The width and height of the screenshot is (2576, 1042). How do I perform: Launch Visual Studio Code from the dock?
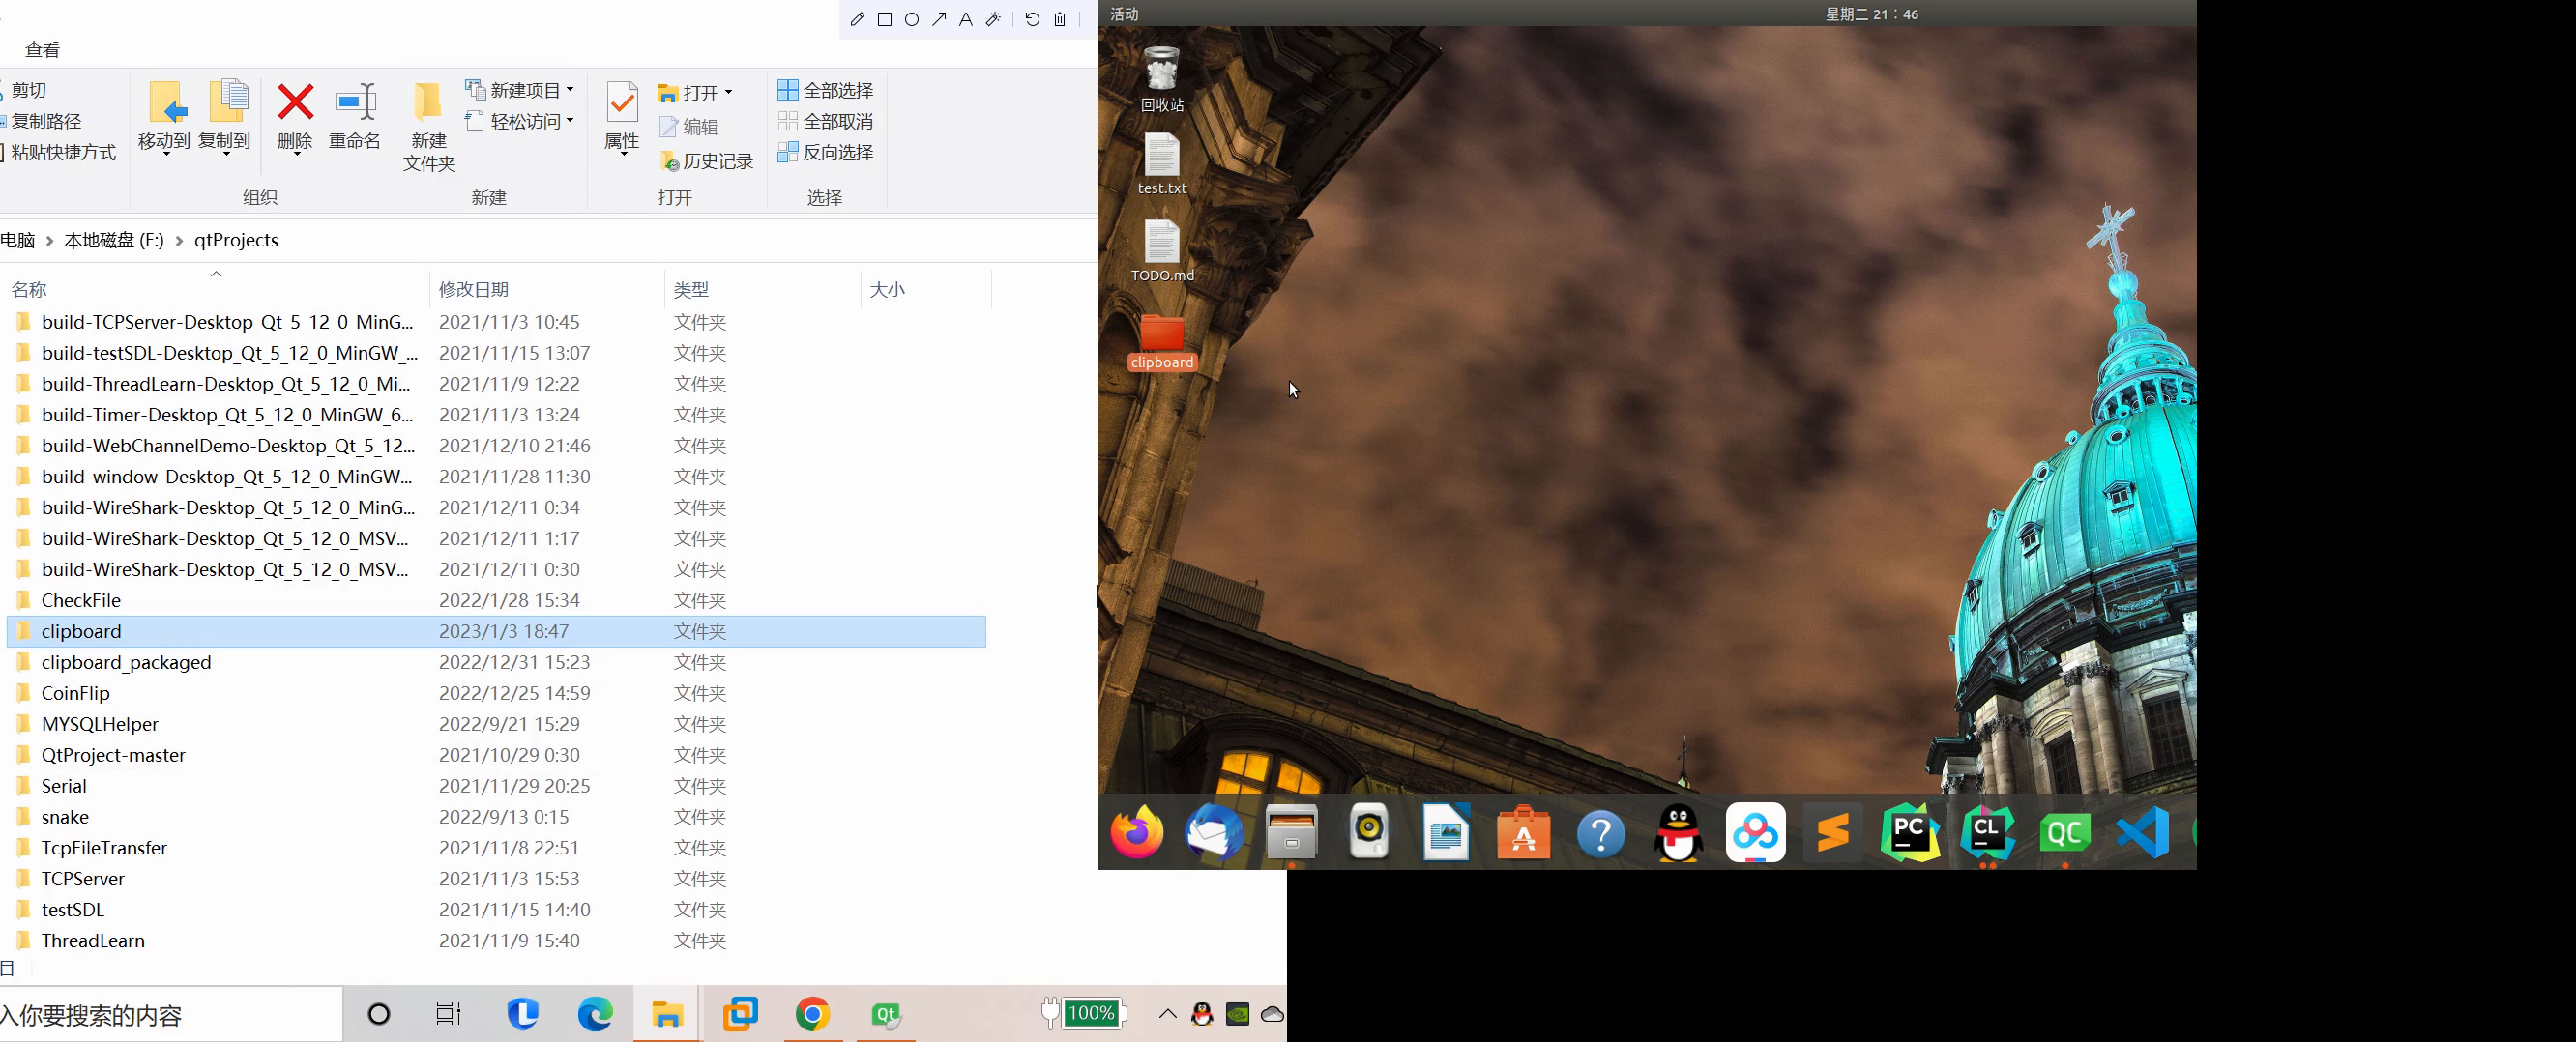click(2142, 832)
